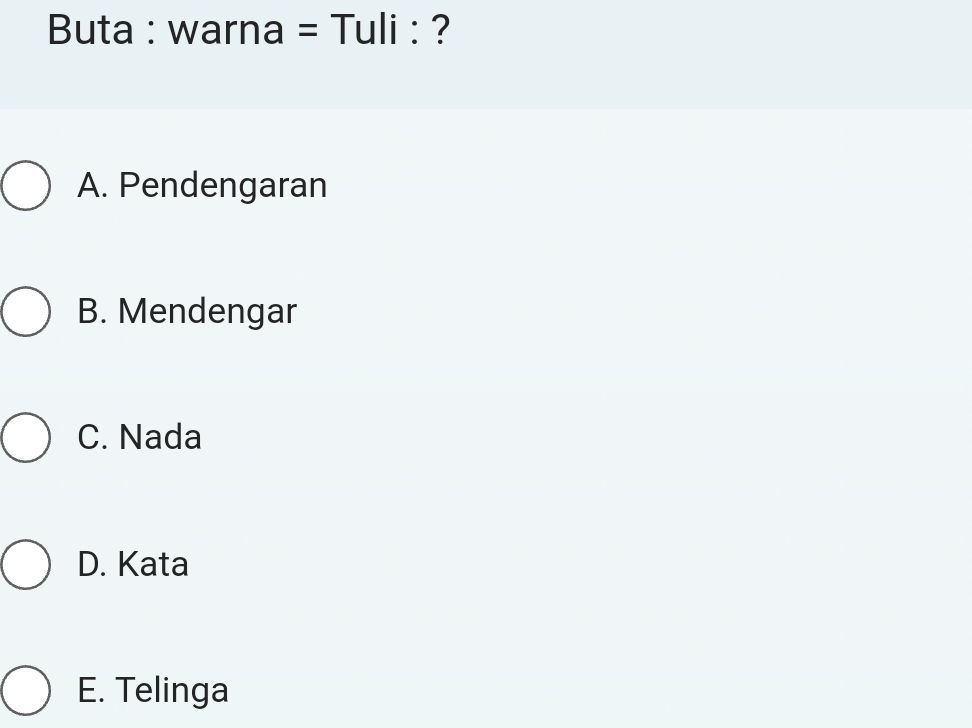Screen dimensions: 972x728
Task: Click the text label Kata
Action: (153, 564)
